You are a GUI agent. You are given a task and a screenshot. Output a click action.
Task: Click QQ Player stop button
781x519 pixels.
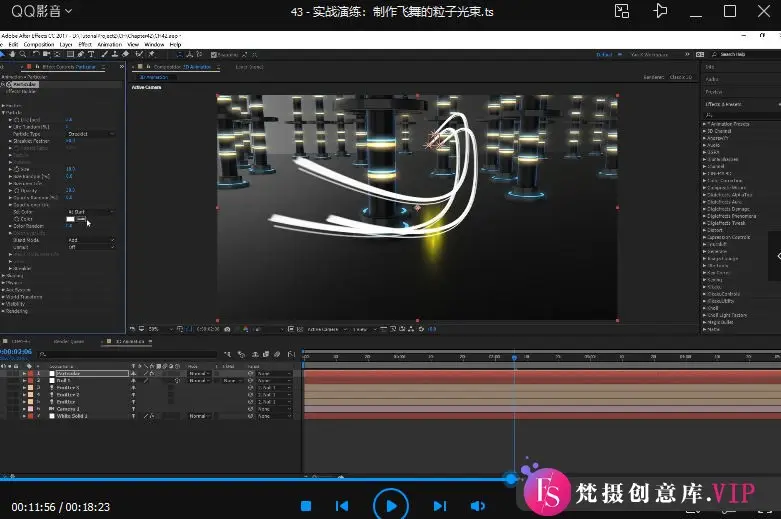[306, 506]
